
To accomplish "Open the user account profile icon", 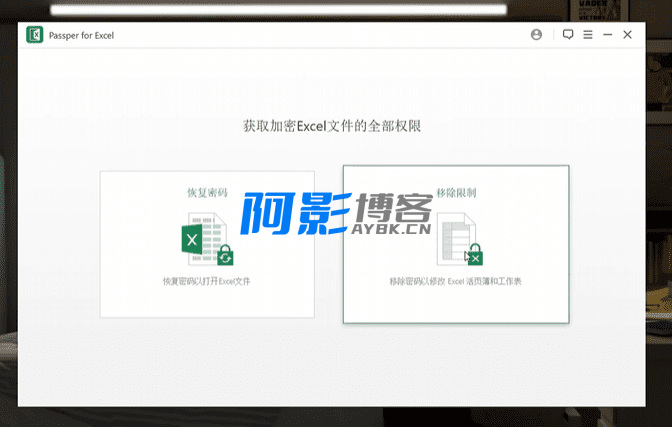I will click(537, 35).
